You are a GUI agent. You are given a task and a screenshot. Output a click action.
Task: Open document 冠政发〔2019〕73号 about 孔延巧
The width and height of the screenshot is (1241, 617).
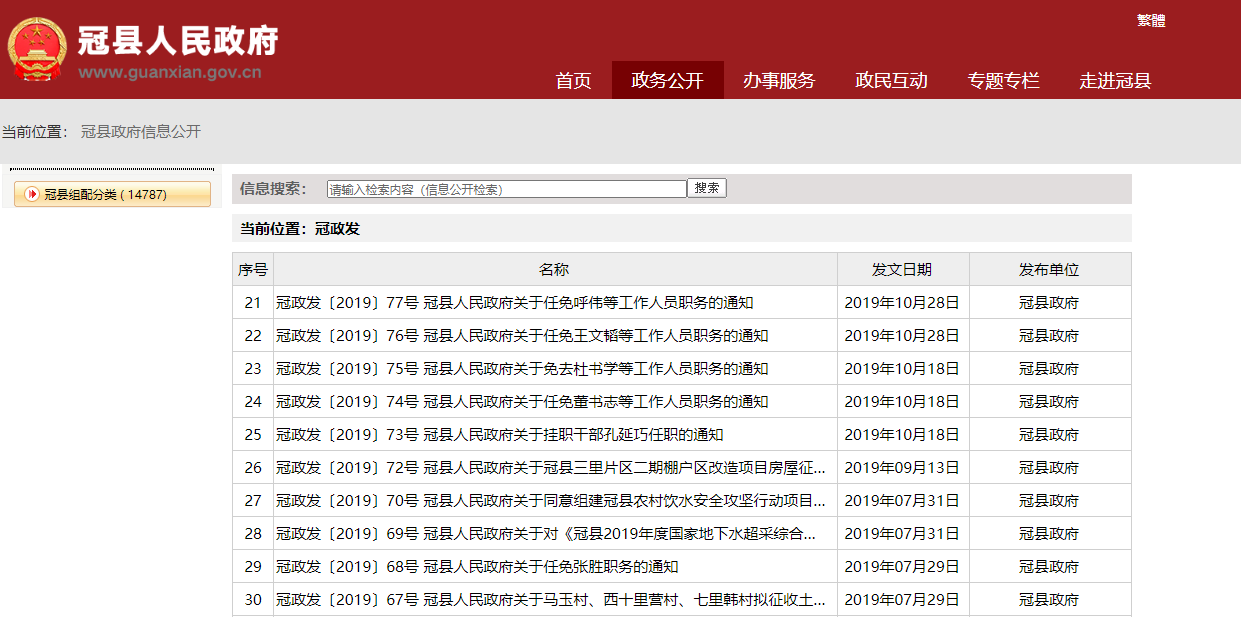point(499,434)
